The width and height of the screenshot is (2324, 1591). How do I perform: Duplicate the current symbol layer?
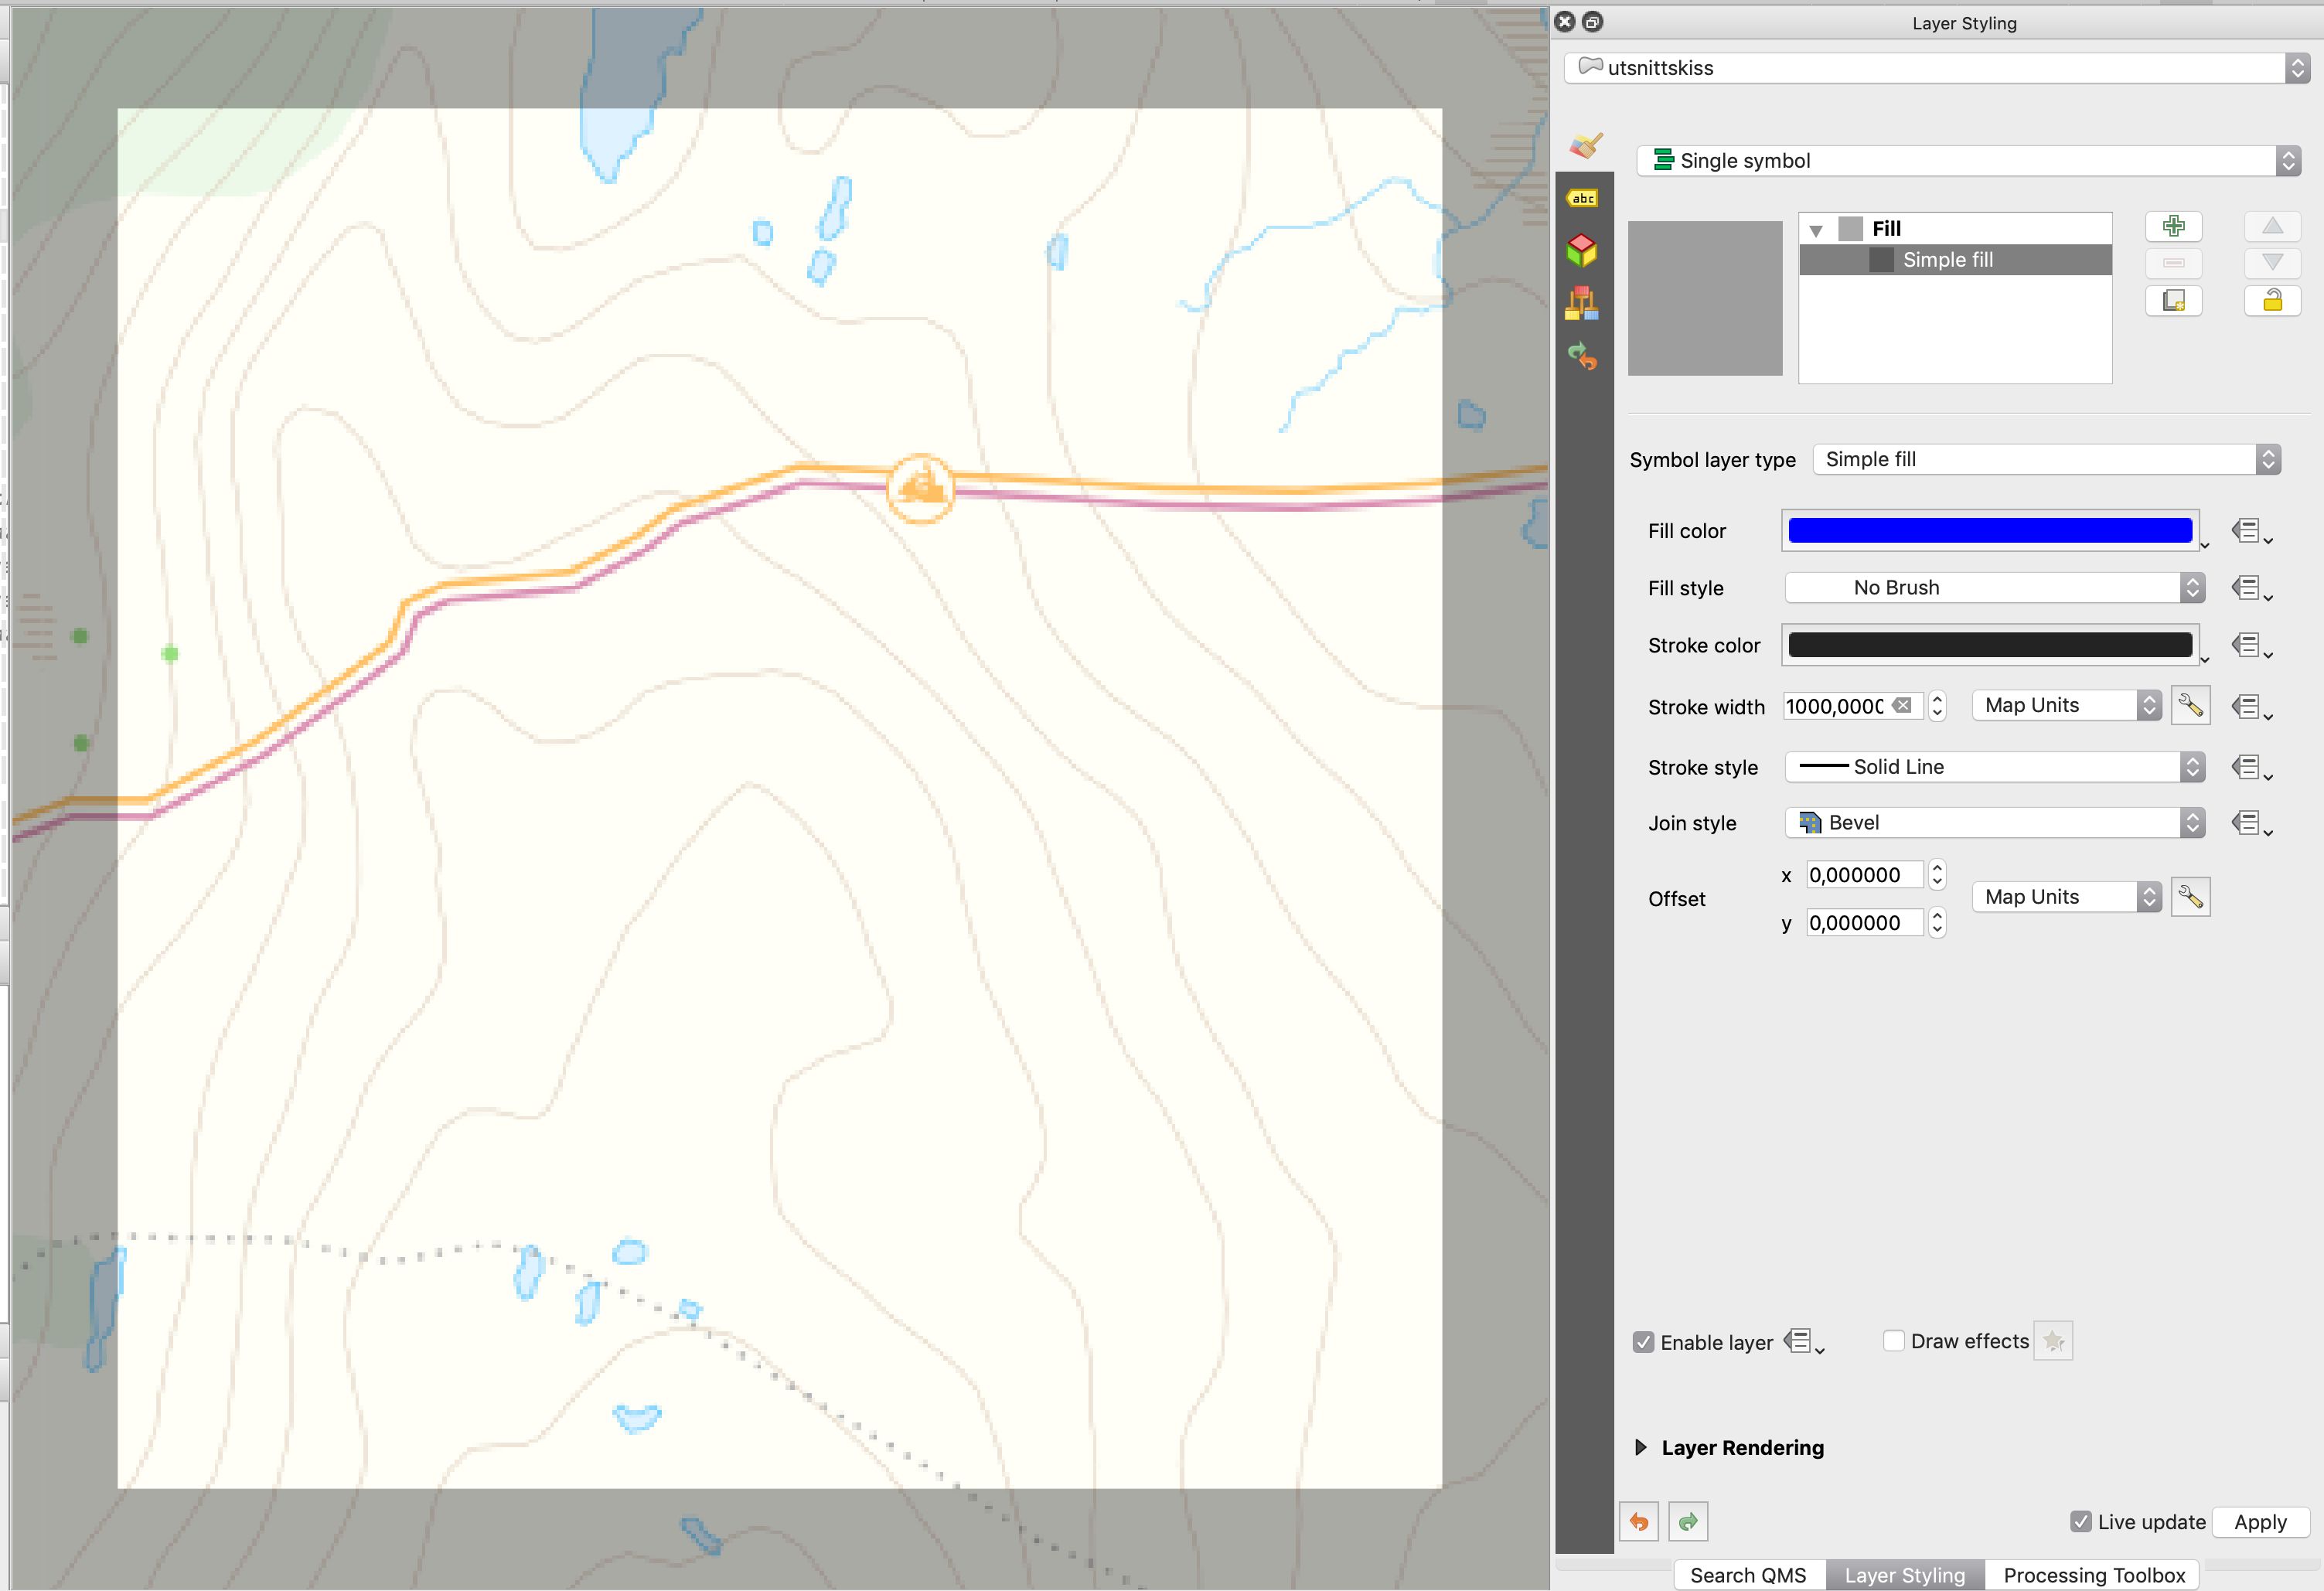pos(2174,301)
